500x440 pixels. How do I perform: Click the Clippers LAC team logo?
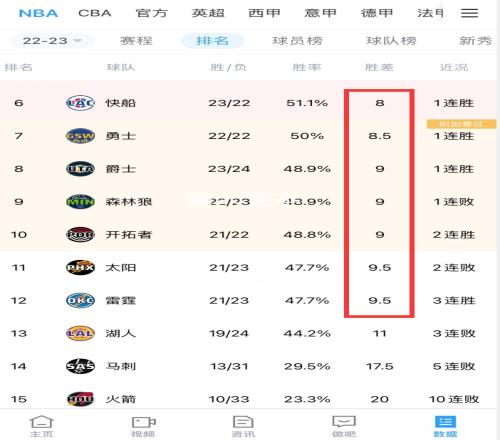80,103
